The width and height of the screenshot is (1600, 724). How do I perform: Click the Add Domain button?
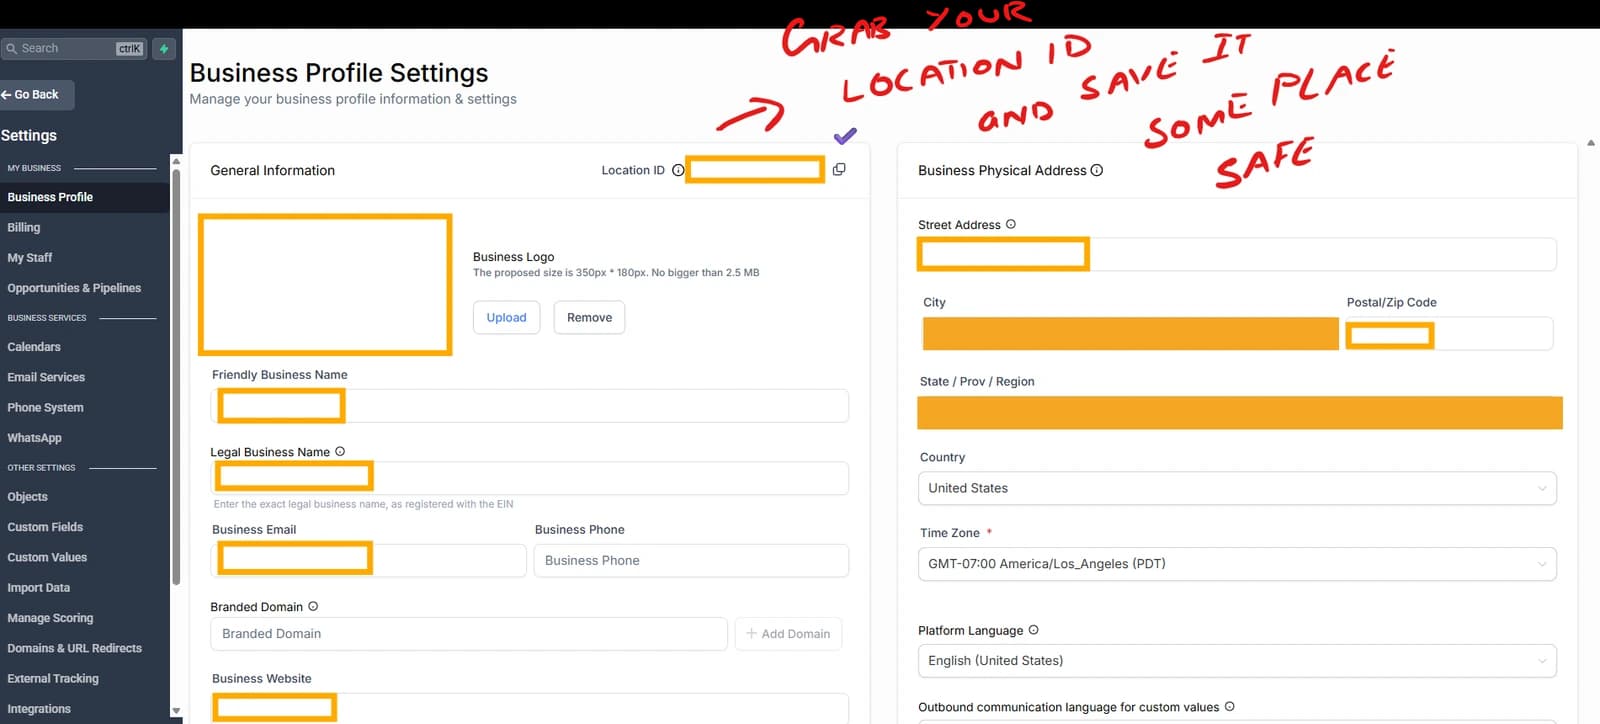coord(788,634)
